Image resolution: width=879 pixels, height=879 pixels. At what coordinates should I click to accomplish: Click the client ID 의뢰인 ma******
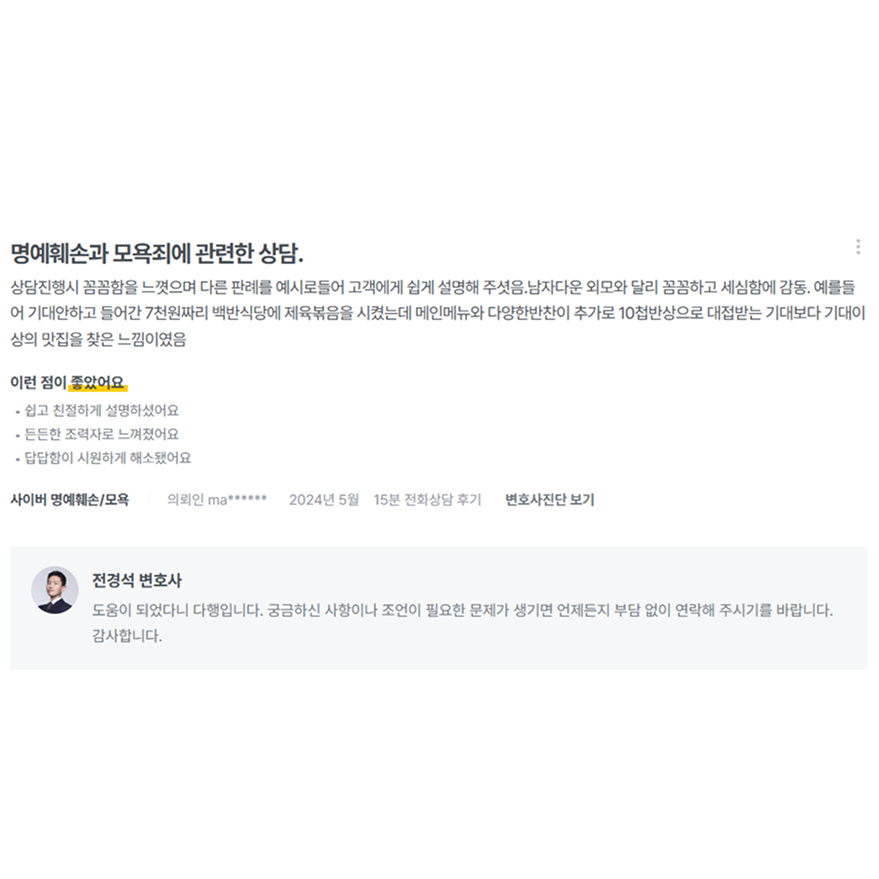(217, 499)
